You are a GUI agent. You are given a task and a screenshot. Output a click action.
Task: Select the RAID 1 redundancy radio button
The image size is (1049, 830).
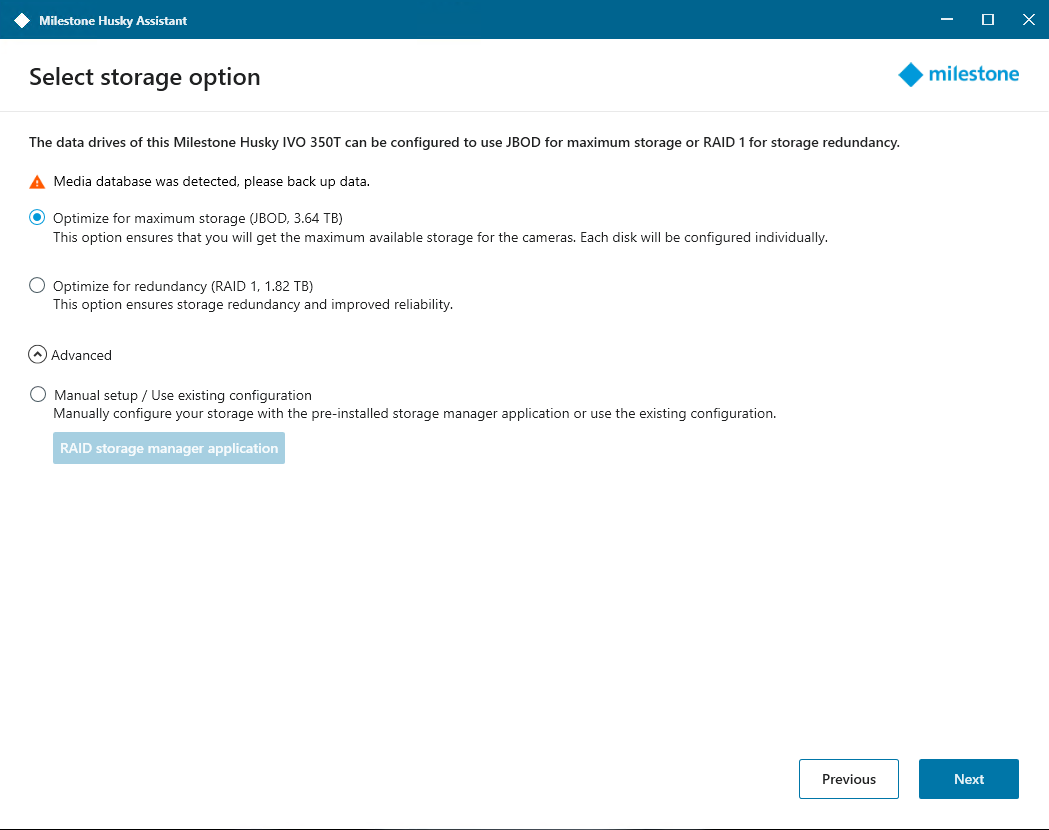point(37,285)
